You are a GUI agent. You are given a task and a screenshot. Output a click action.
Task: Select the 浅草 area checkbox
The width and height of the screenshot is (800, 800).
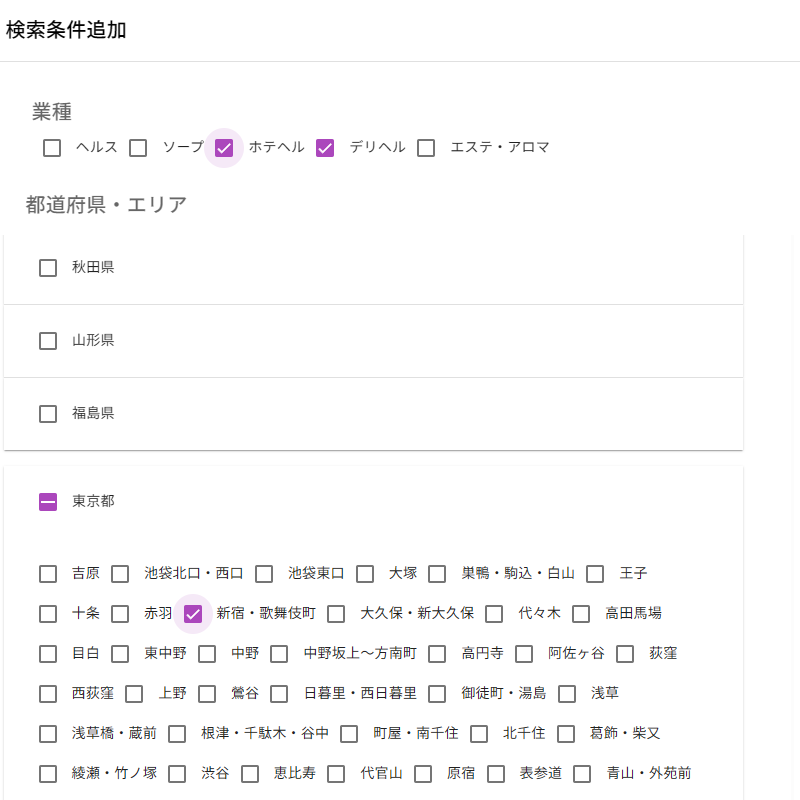tap(567, 694)
